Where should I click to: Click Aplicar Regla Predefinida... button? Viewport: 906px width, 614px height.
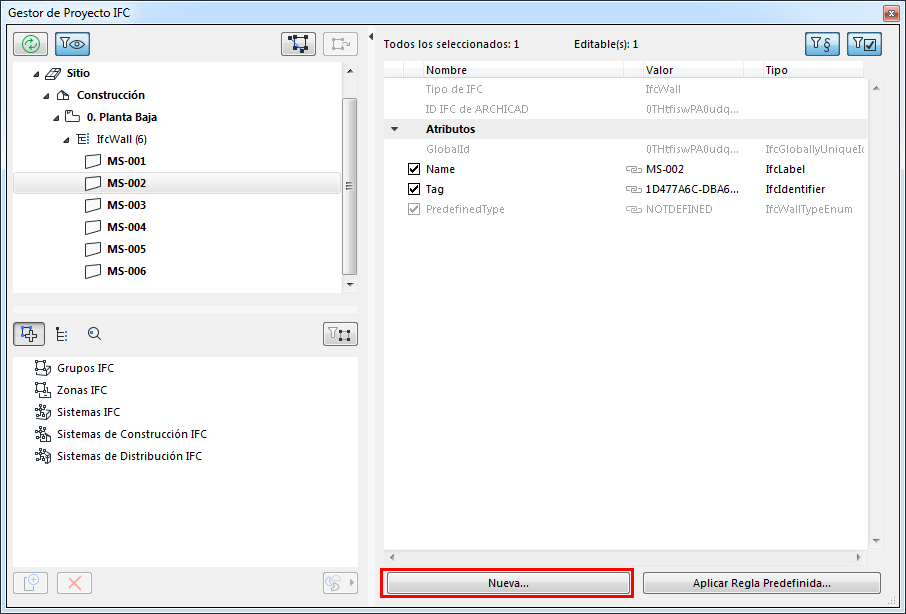[762, 583]
